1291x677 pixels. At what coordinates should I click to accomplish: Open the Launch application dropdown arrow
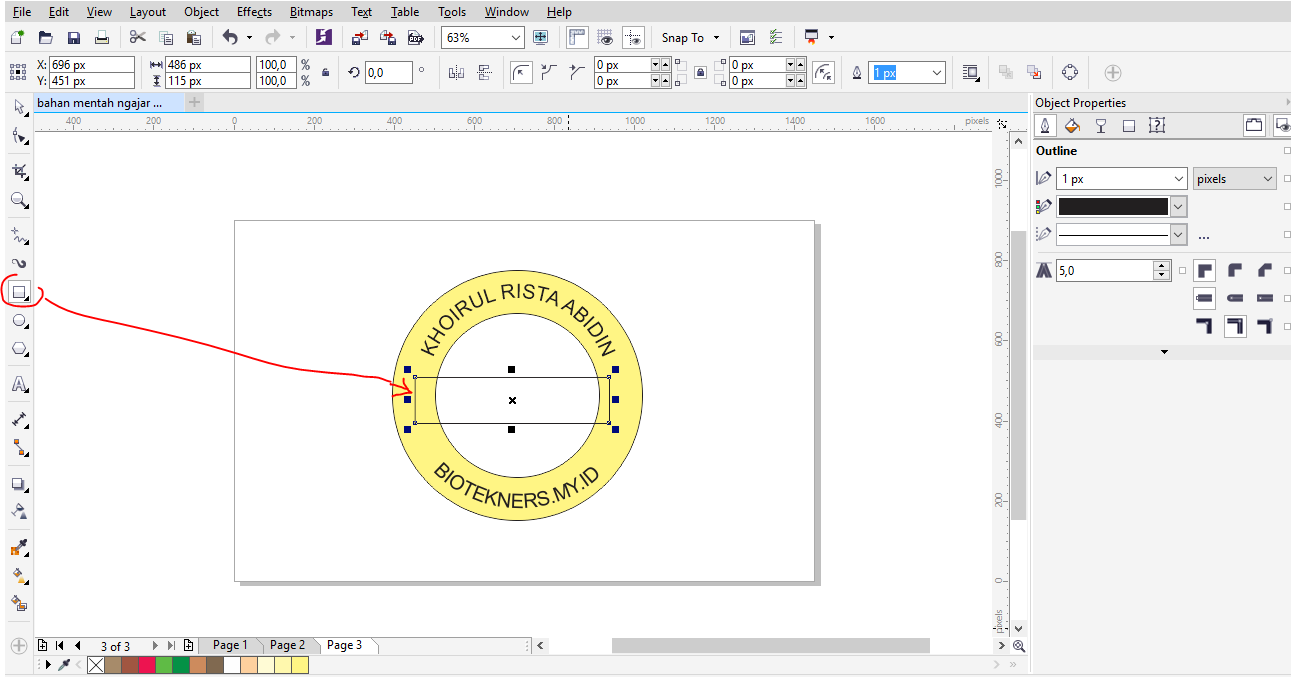pyautogui.click(x=831, y=37)
